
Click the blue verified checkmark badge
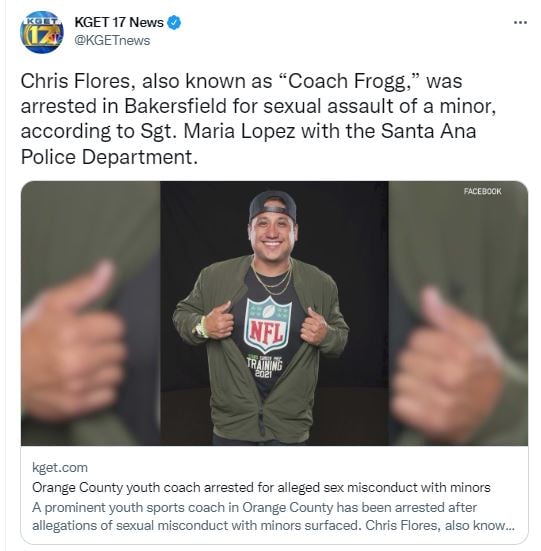(x=174, y=22)
